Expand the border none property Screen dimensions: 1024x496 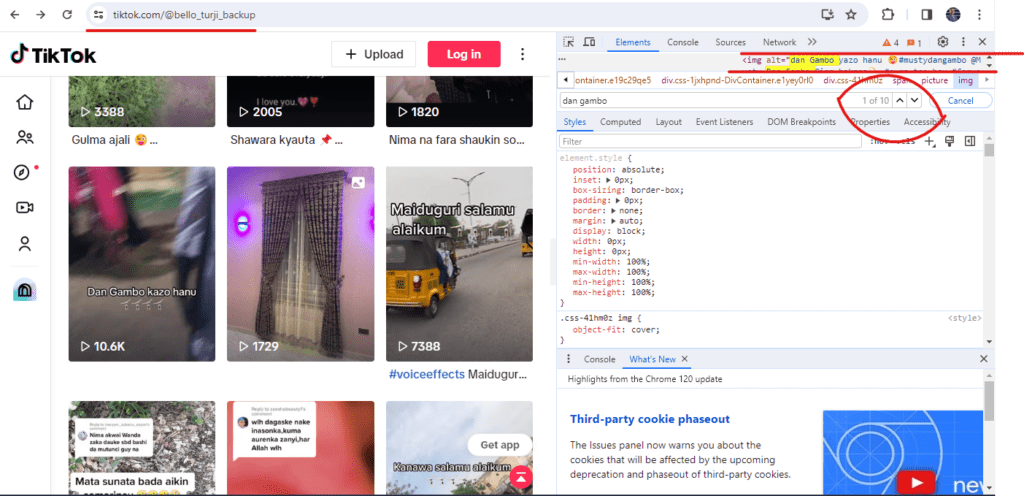614,211
